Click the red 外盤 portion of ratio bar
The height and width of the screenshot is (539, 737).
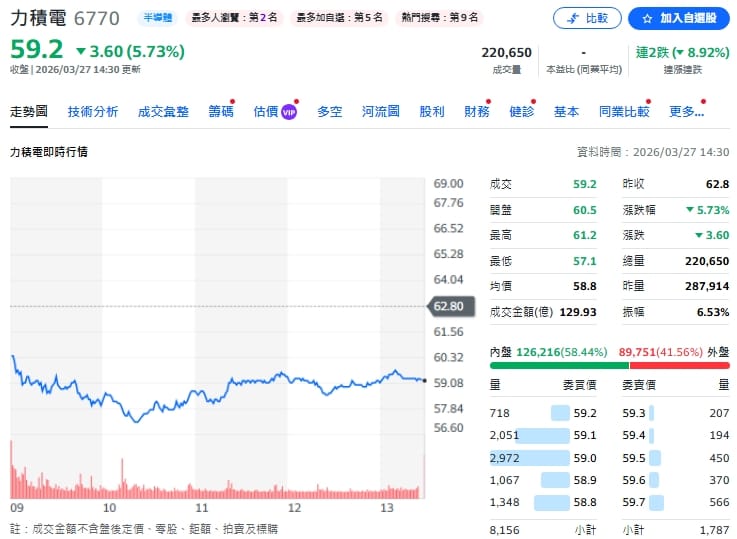(x=679, y=365)
